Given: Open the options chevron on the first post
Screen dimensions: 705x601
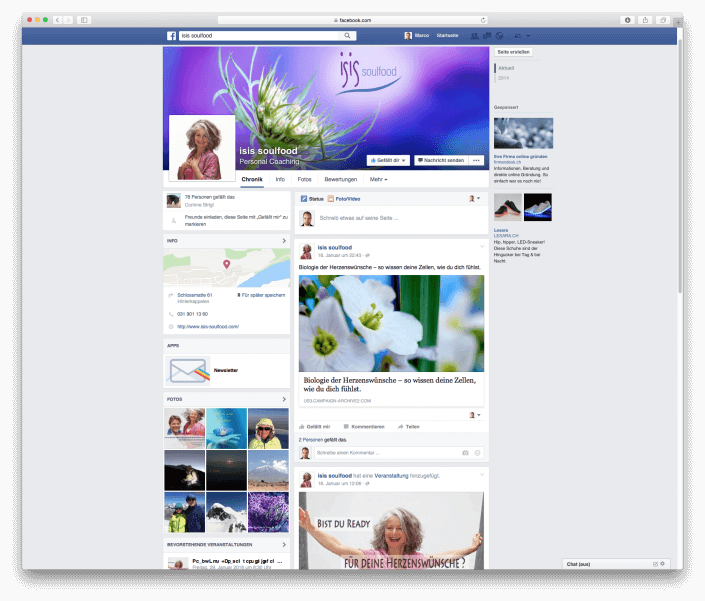Looking at the screenshot, I should pyautogui.click(x=482, y=246).
